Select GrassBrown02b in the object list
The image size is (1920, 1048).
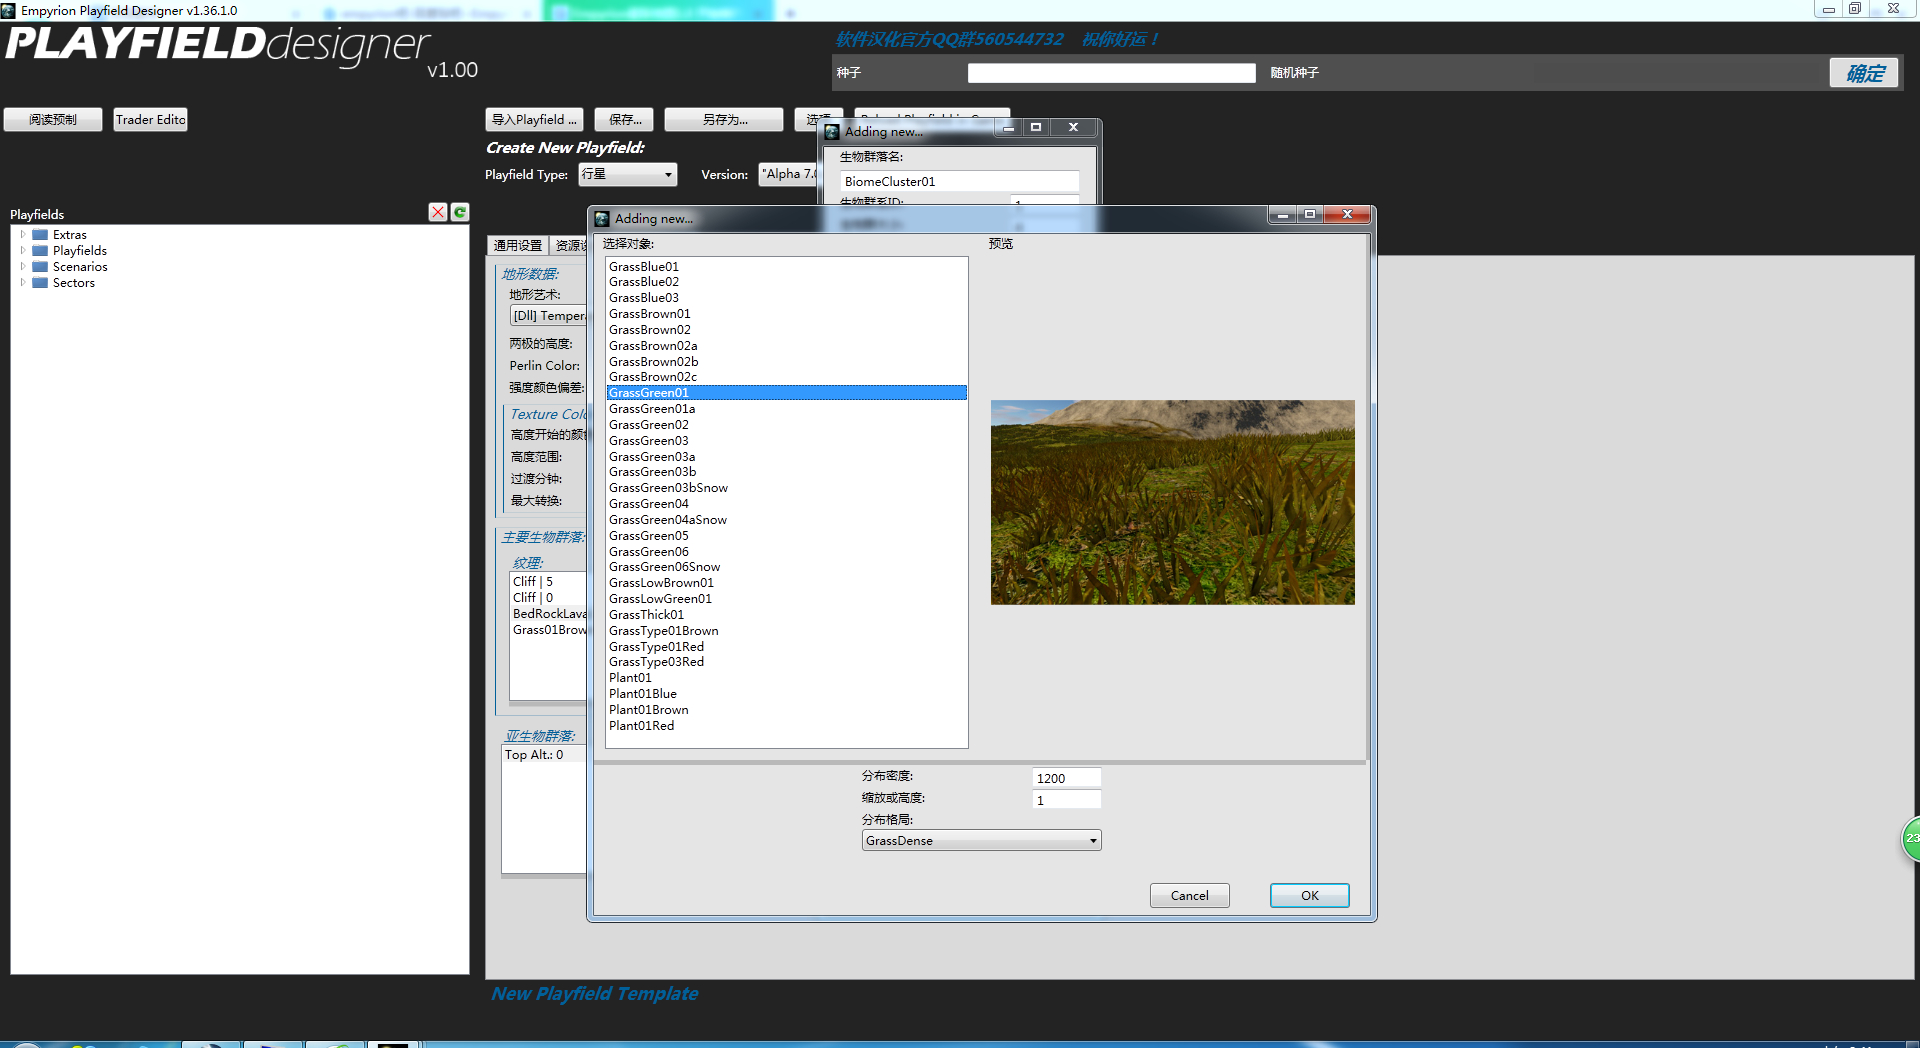pos(786,362)
